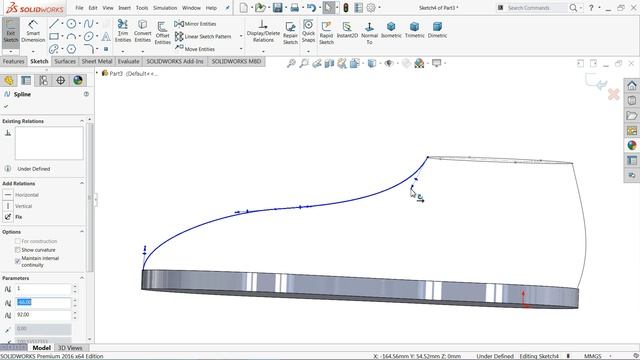Select the Smart Dimension tool
This screenshot has width=640, height=360.
click(x=33, y=32)
